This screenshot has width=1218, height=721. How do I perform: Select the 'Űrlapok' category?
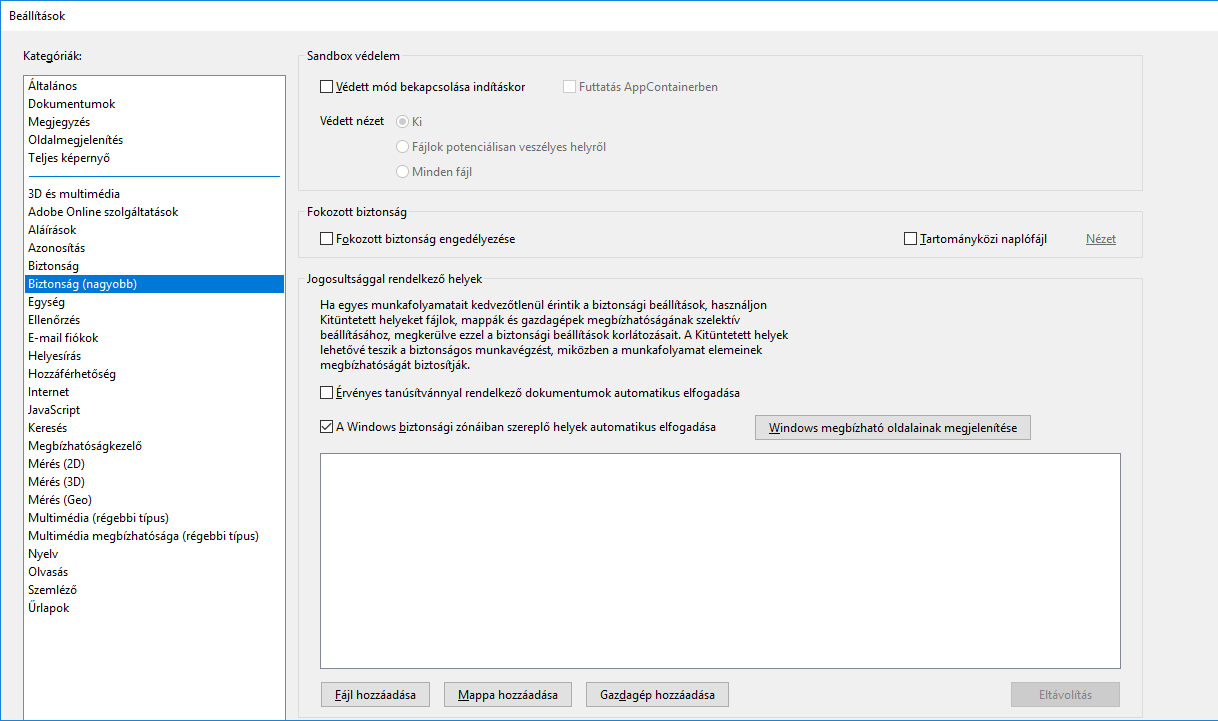pos(49,608)
